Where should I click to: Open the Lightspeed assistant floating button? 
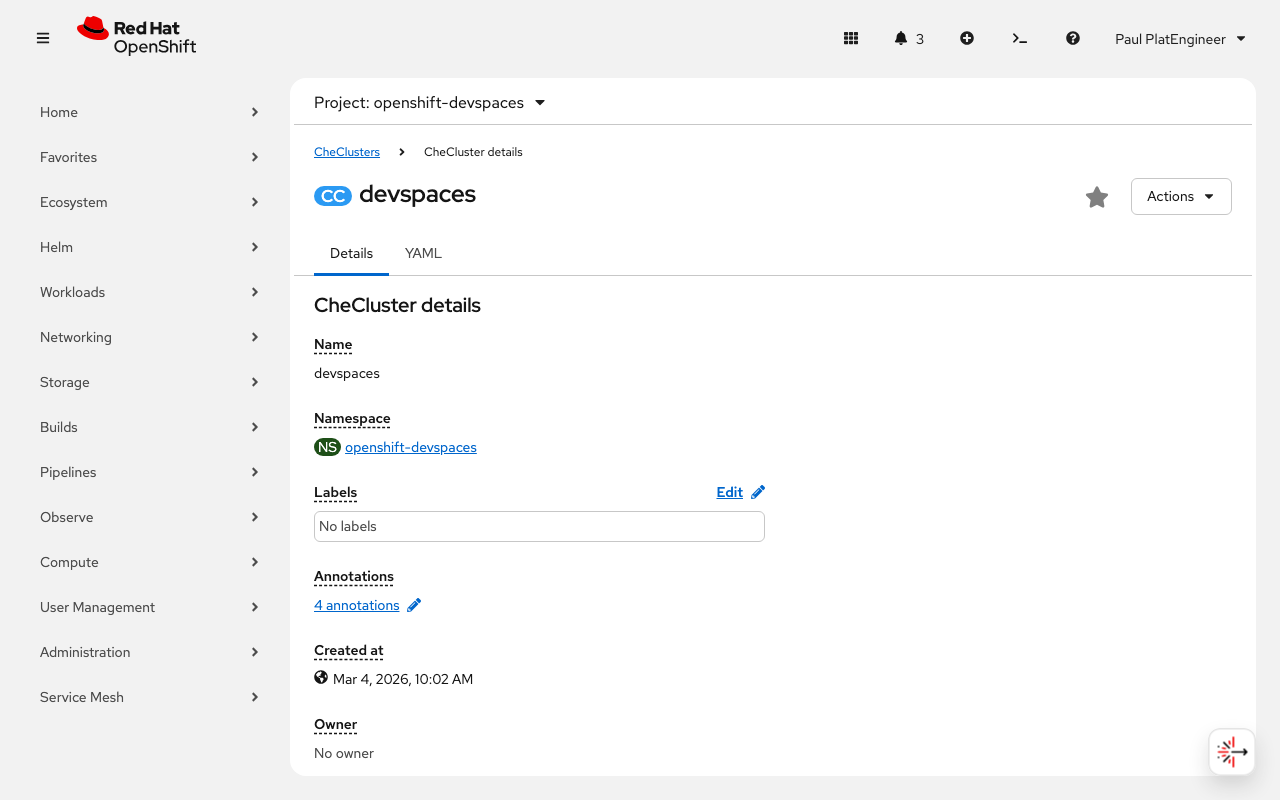[1231, 751]
